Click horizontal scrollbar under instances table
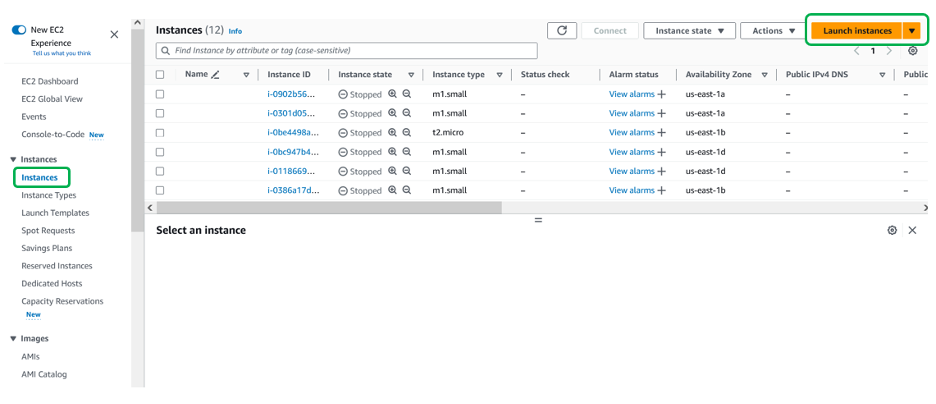Viewport: 936px width, 404px height. [329, 208]
